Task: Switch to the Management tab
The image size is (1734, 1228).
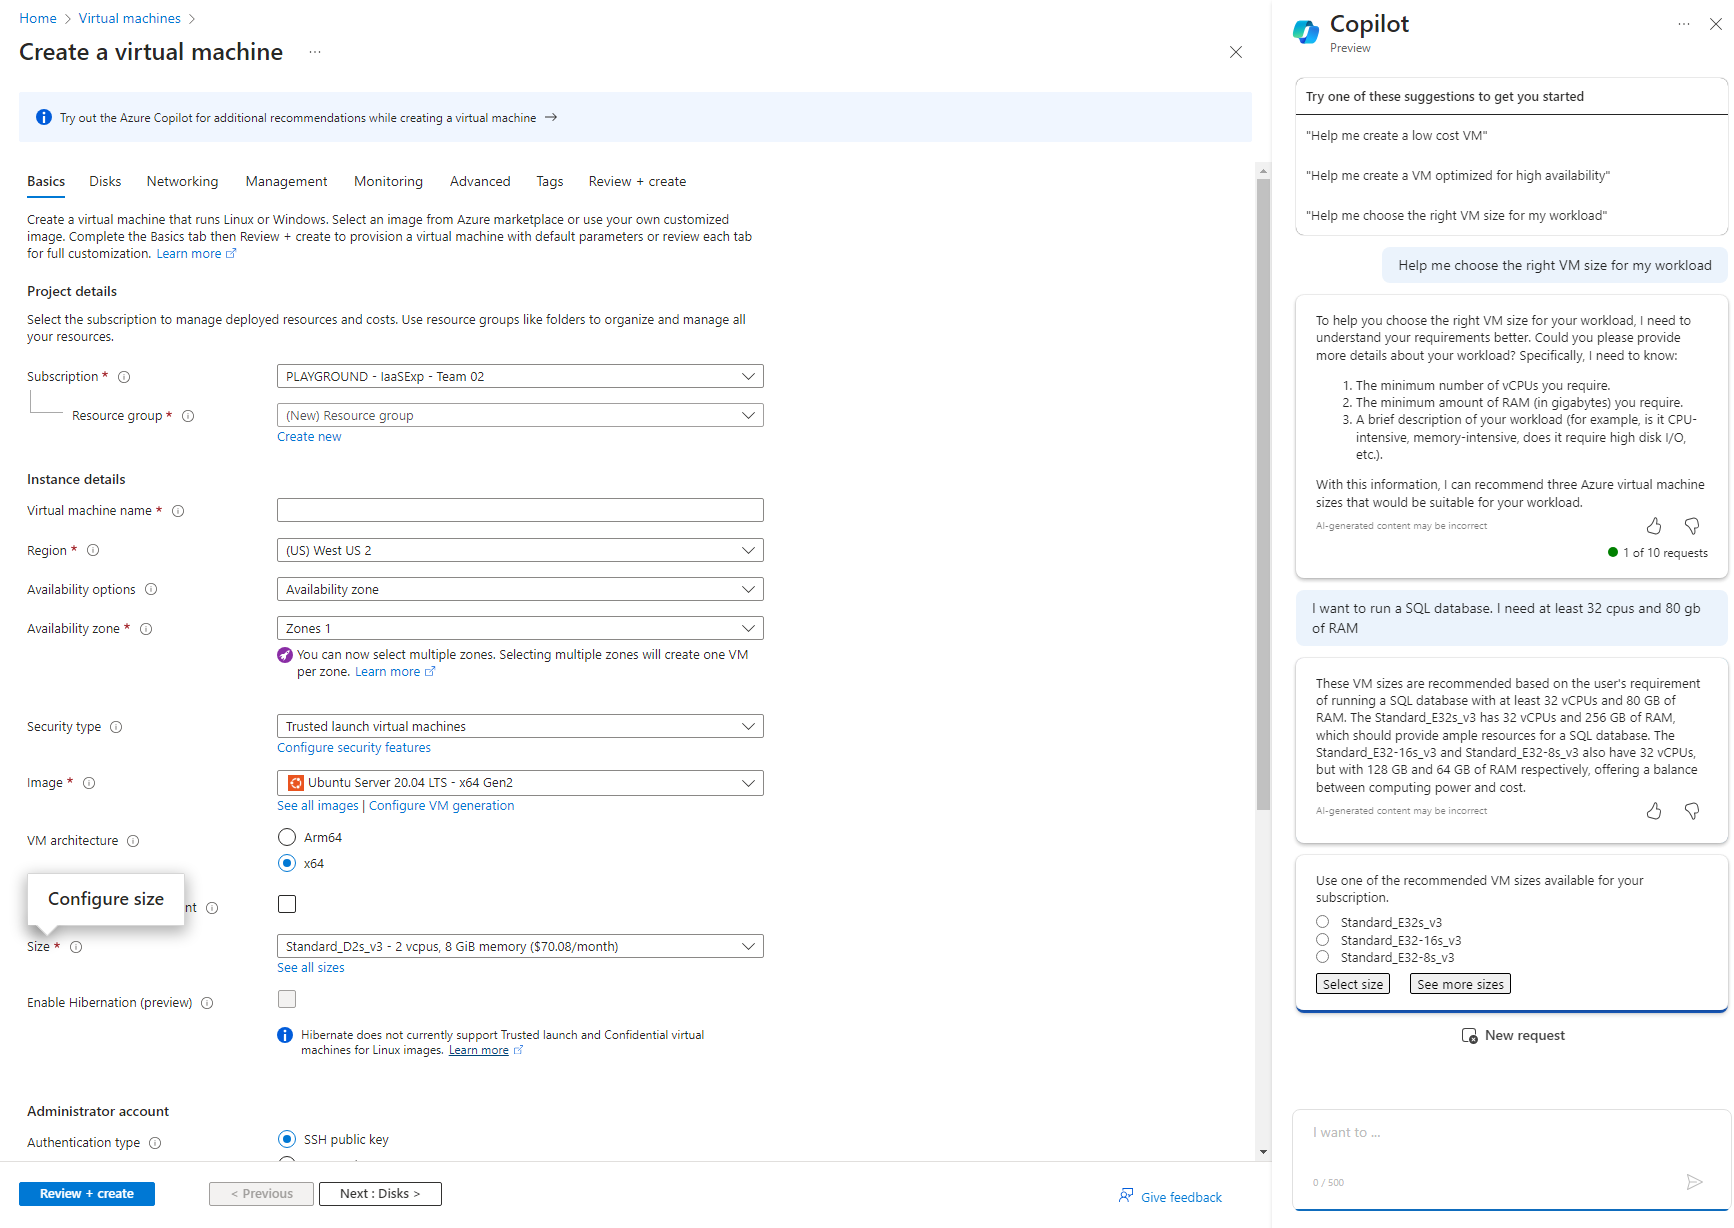Action: [286, 181]
